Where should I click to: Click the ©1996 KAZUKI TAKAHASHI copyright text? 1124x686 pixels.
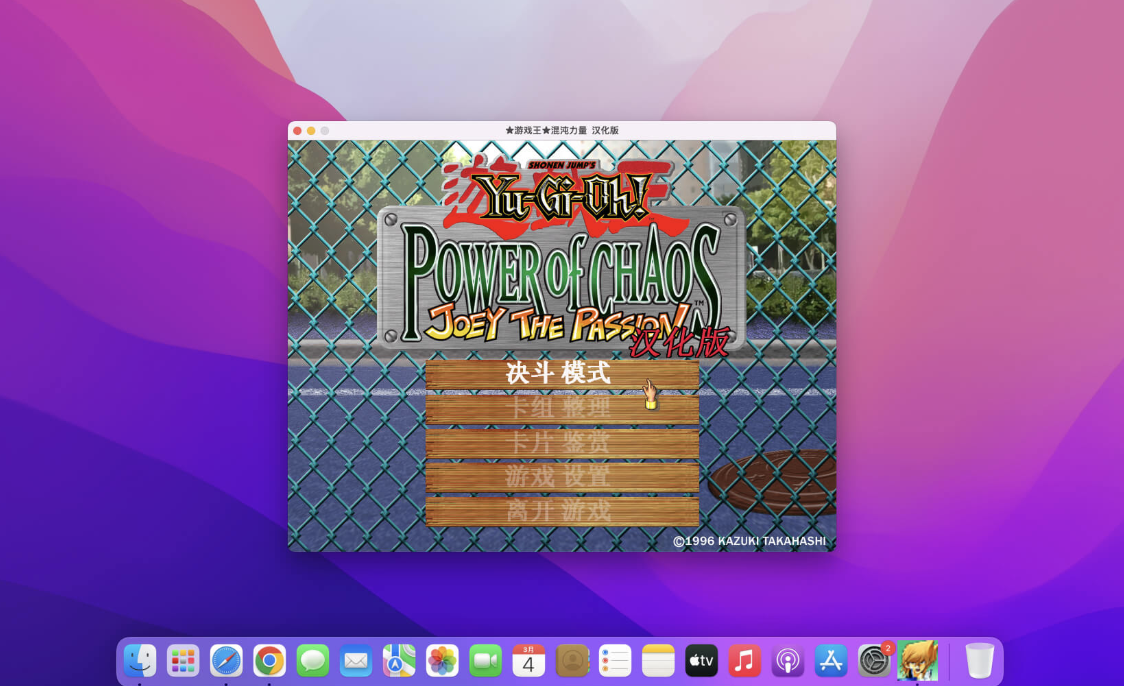tap(750, 541)
